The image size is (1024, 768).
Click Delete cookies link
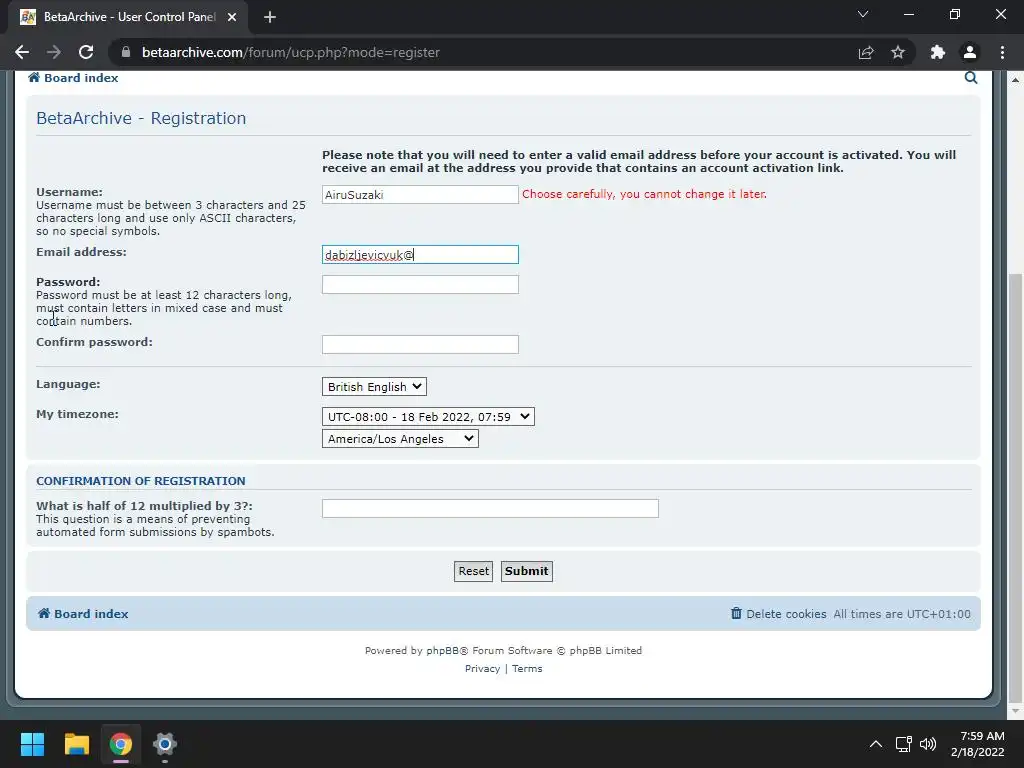pyautogui.click(x=778, y=614)
